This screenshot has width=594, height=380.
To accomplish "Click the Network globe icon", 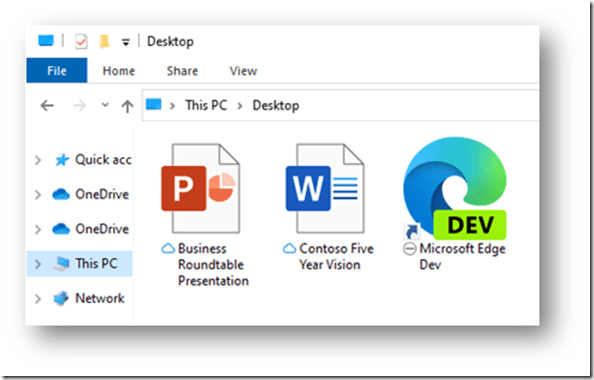I will point(61,298).
